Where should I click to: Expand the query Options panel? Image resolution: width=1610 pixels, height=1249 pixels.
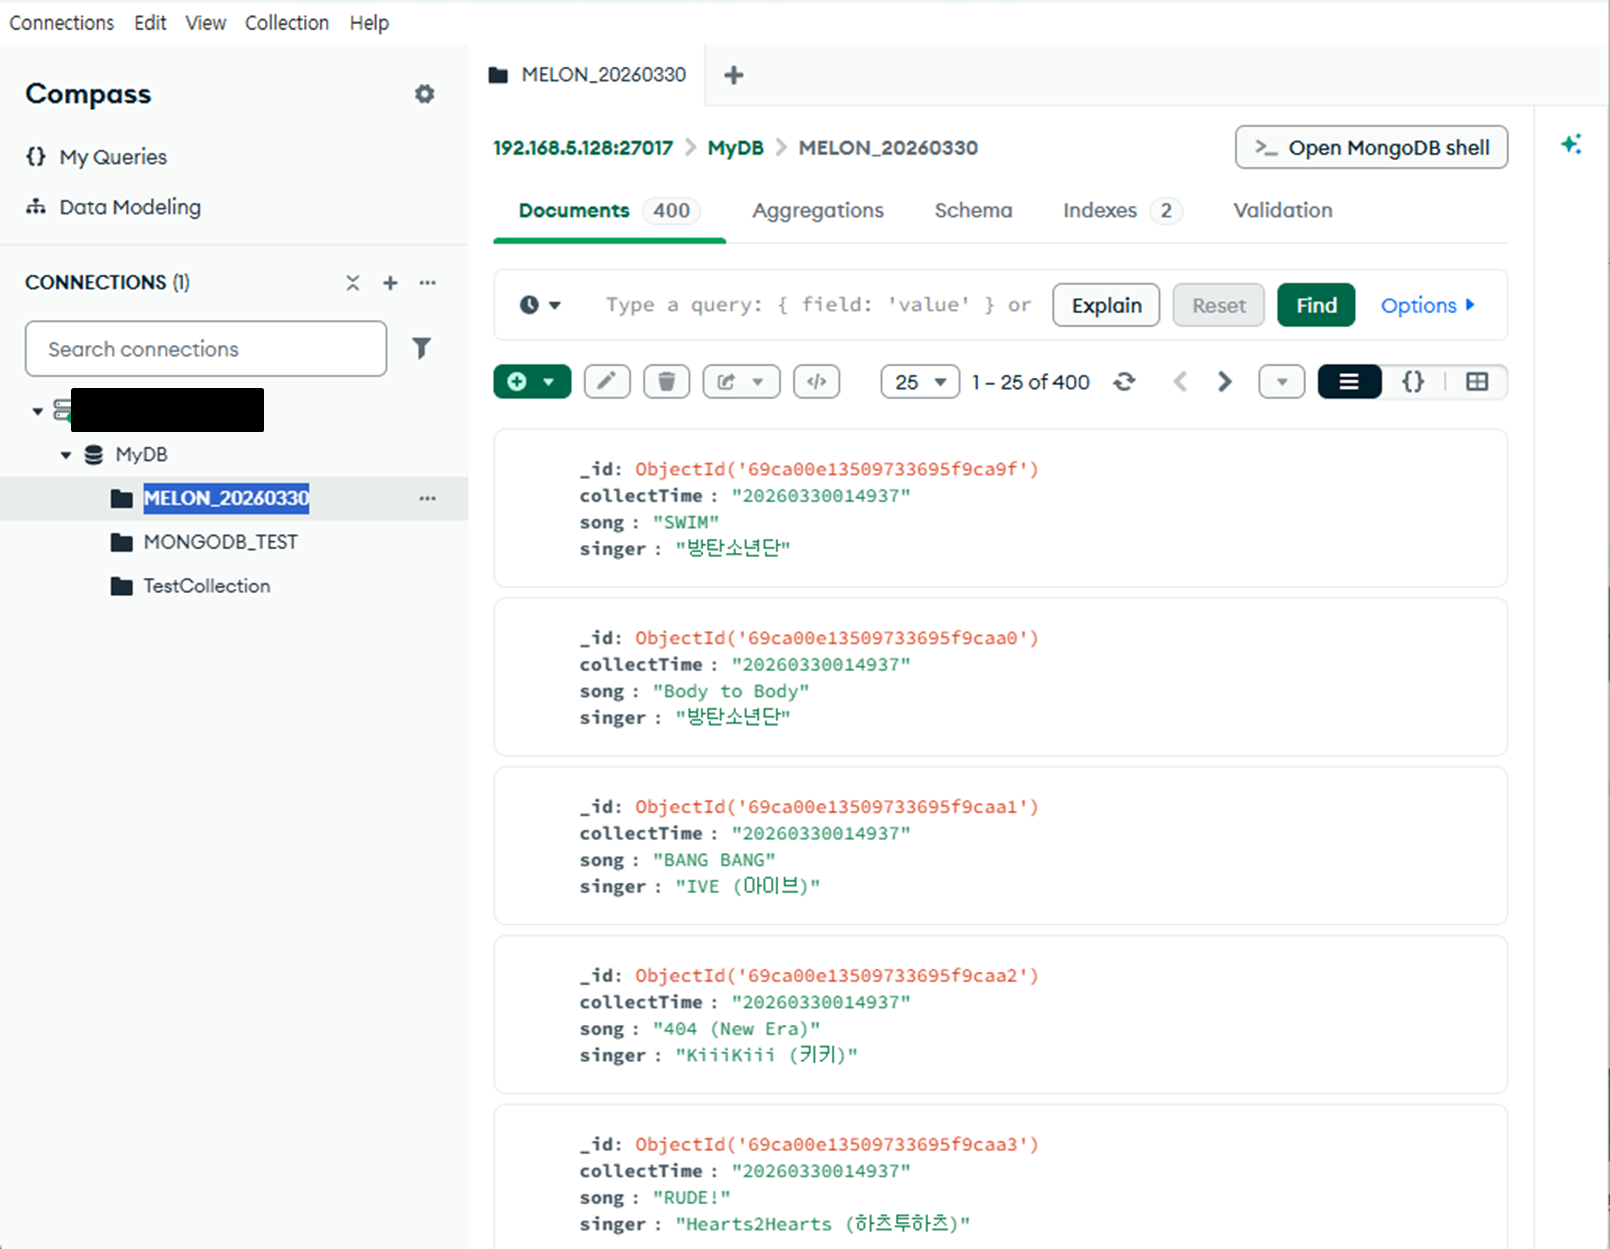pos(1428,305)
